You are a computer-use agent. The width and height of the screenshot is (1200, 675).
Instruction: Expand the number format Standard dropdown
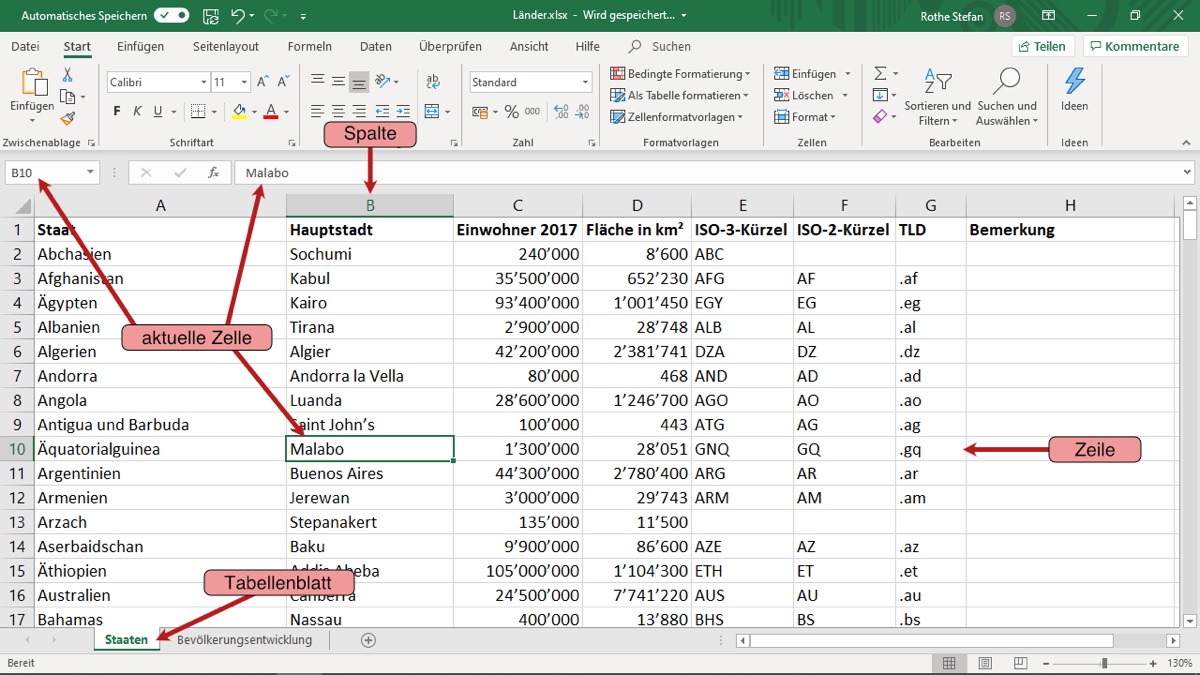(x=585, y=83)
